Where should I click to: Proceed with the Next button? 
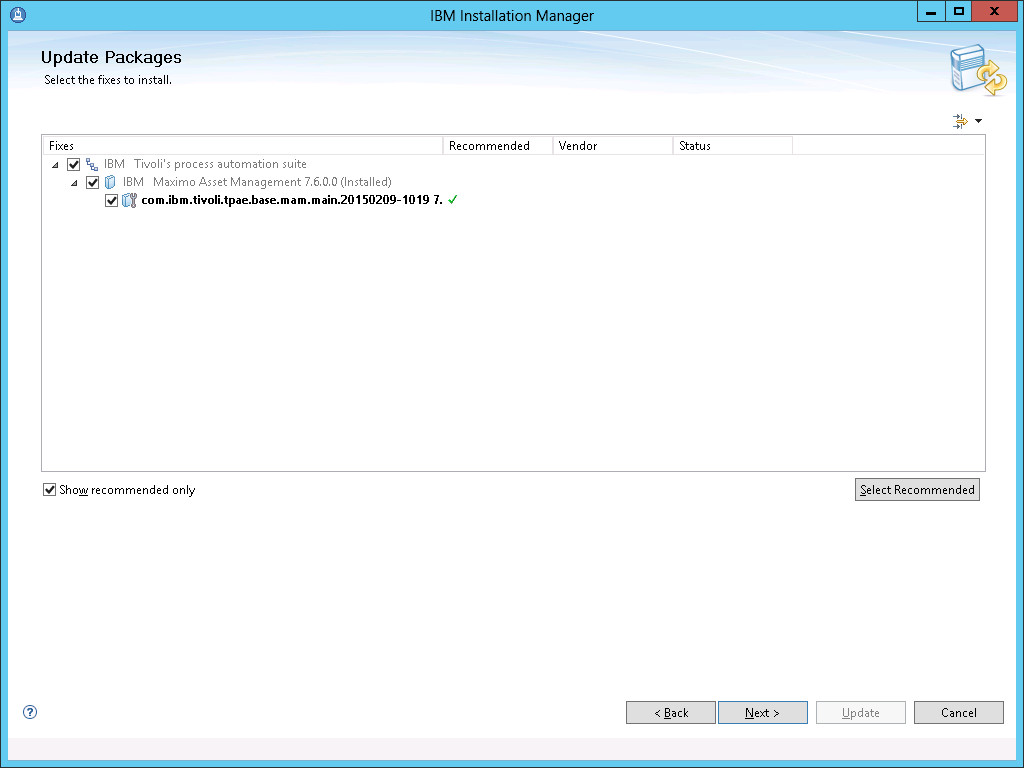point(763,712)
